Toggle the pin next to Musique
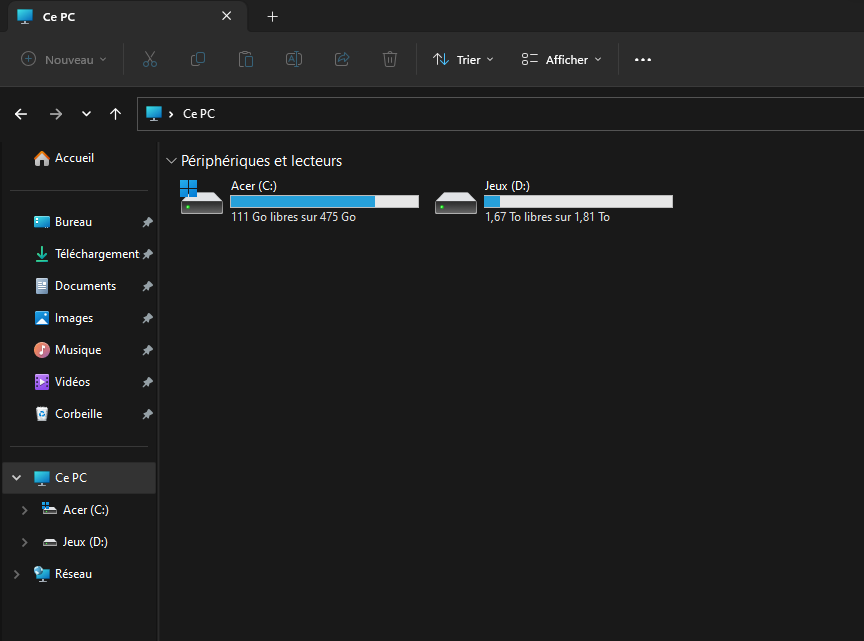The image size is (864, 641). coord(147,350)
